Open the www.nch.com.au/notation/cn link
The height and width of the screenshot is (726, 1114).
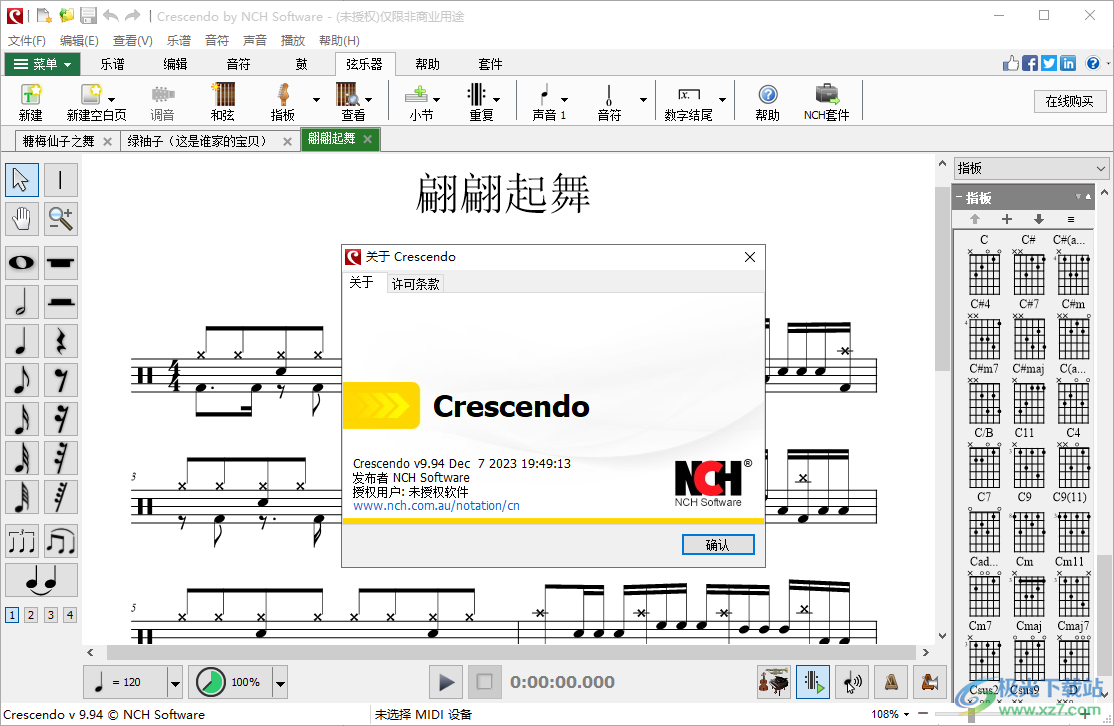[x=436, y=505]
